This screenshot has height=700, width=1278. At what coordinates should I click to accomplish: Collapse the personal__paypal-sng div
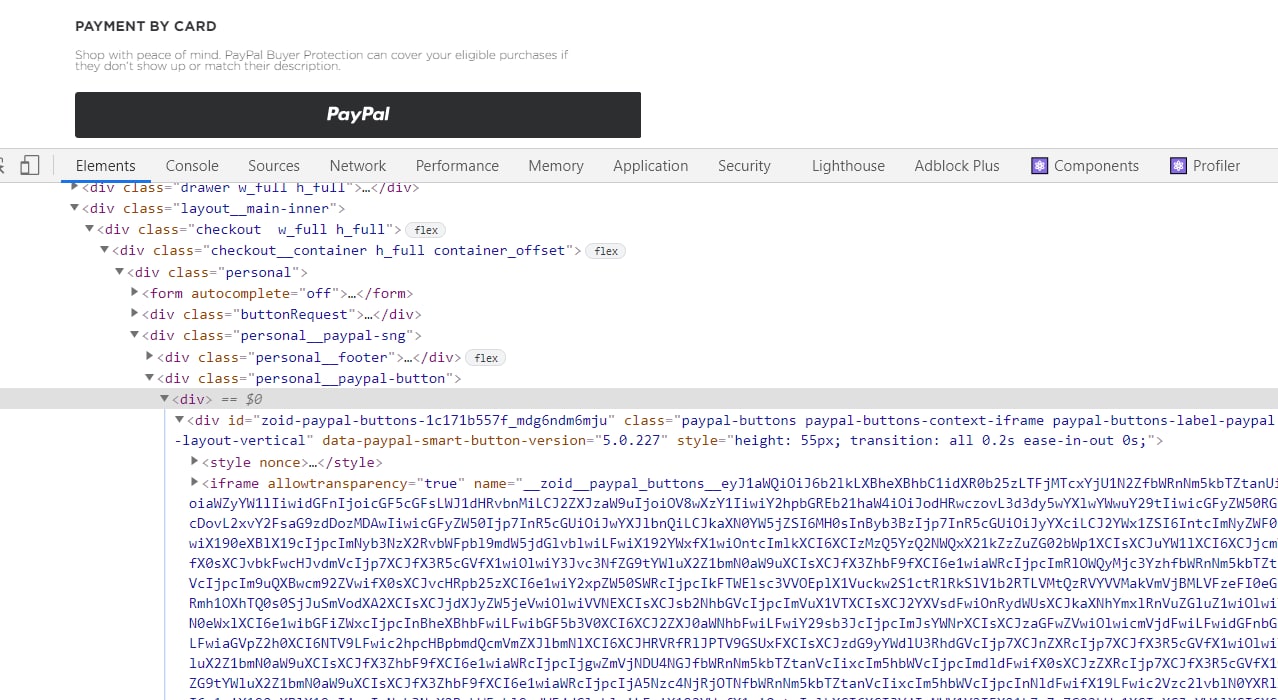pyautogui.click(x=135, y=336)
